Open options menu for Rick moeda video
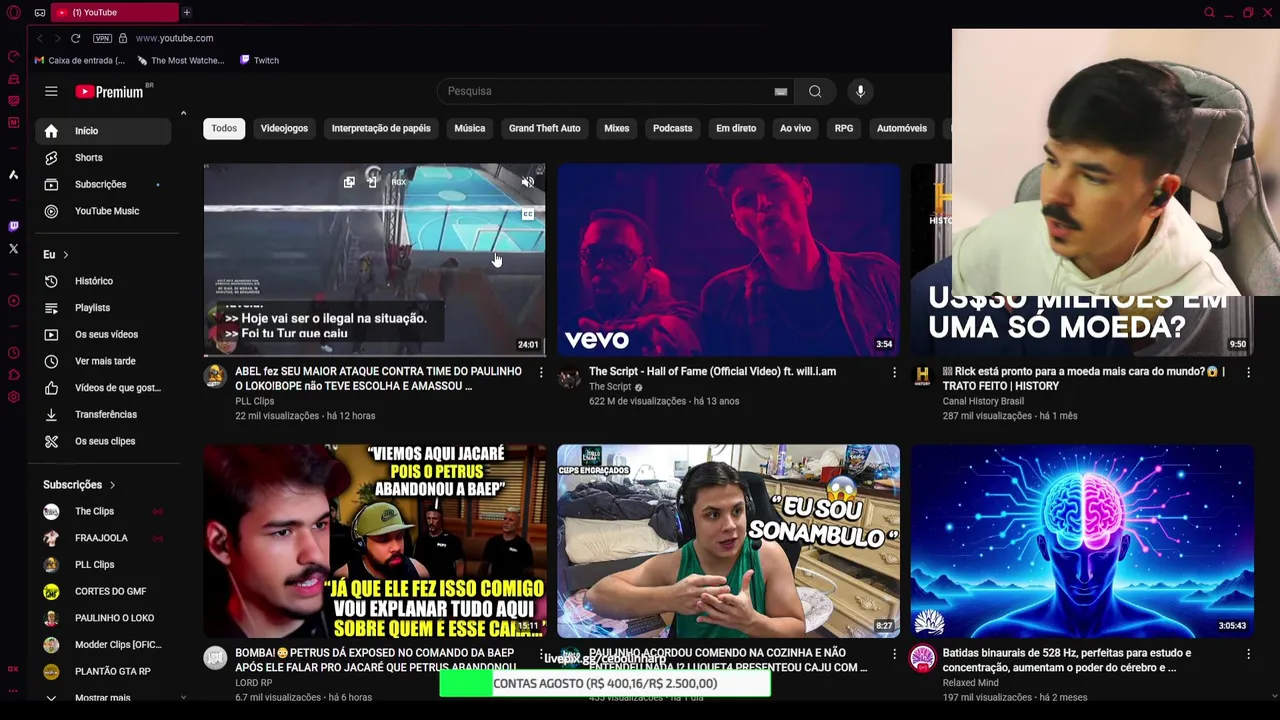This screenshot has width=1280, height=720. (x=1248, y=372)
